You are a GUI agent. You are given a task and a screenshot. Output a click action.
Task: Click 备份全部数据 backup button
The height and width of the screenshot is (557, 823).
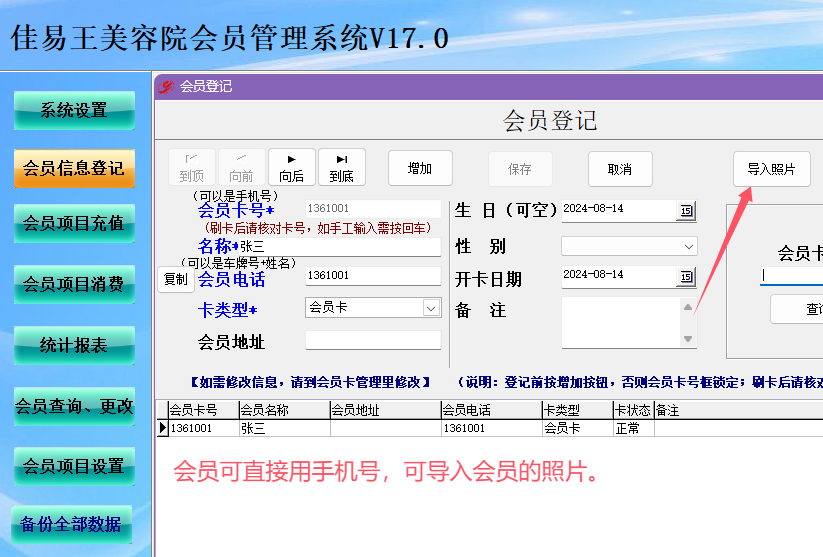[71, 524]
